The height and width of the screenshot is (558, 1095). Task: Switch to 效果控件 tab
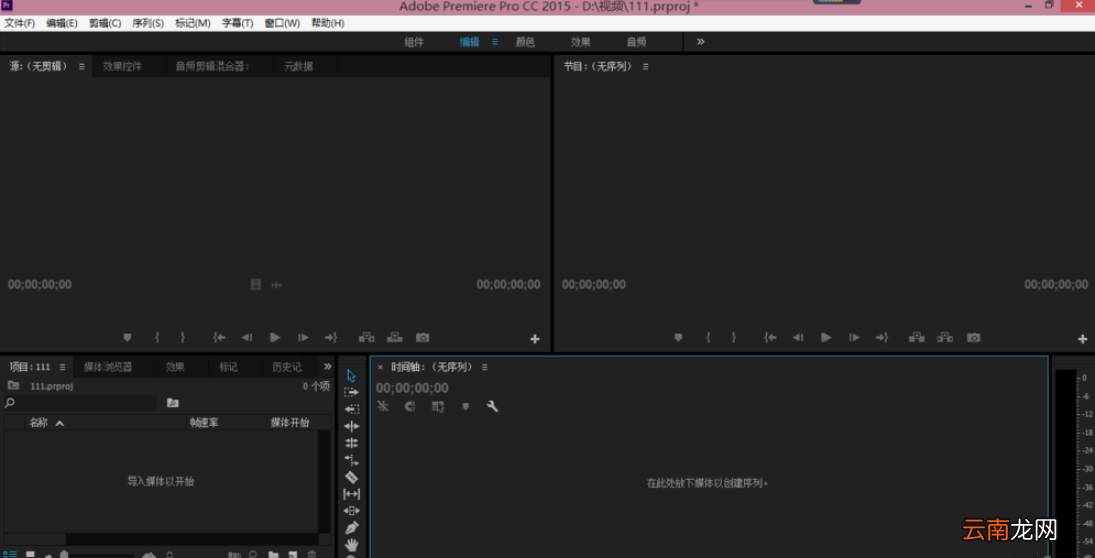[123, 66]
